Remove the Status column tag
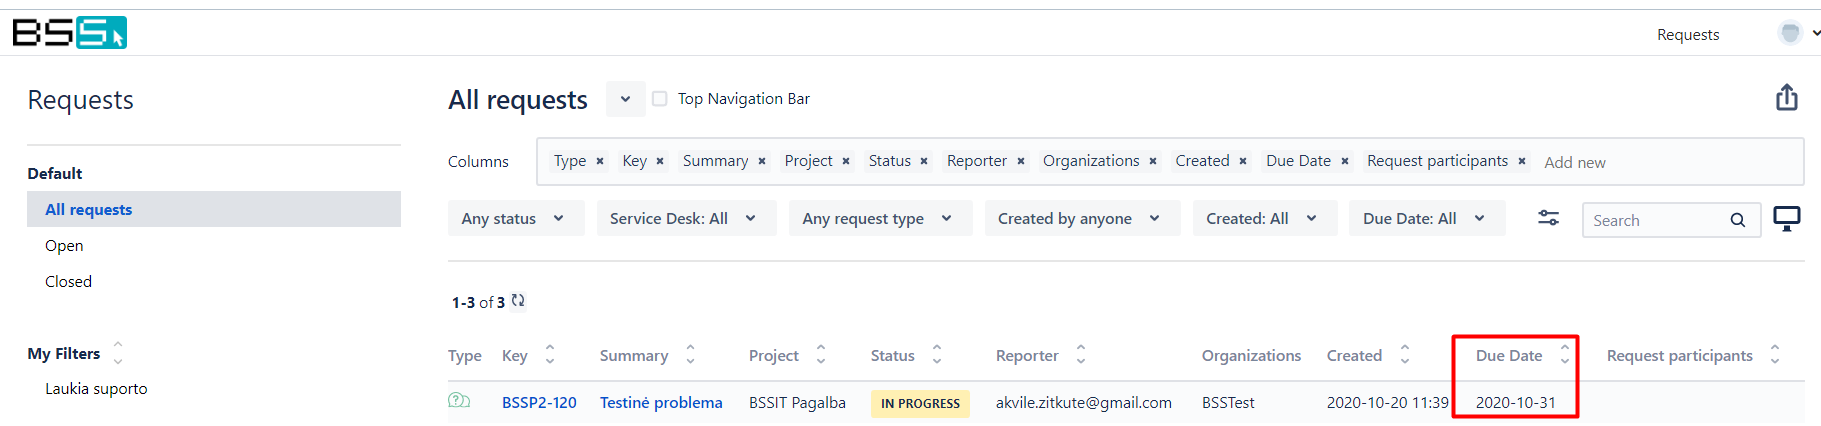The image size is (1821, 426). pyautogui.click(x=924, y=161)
